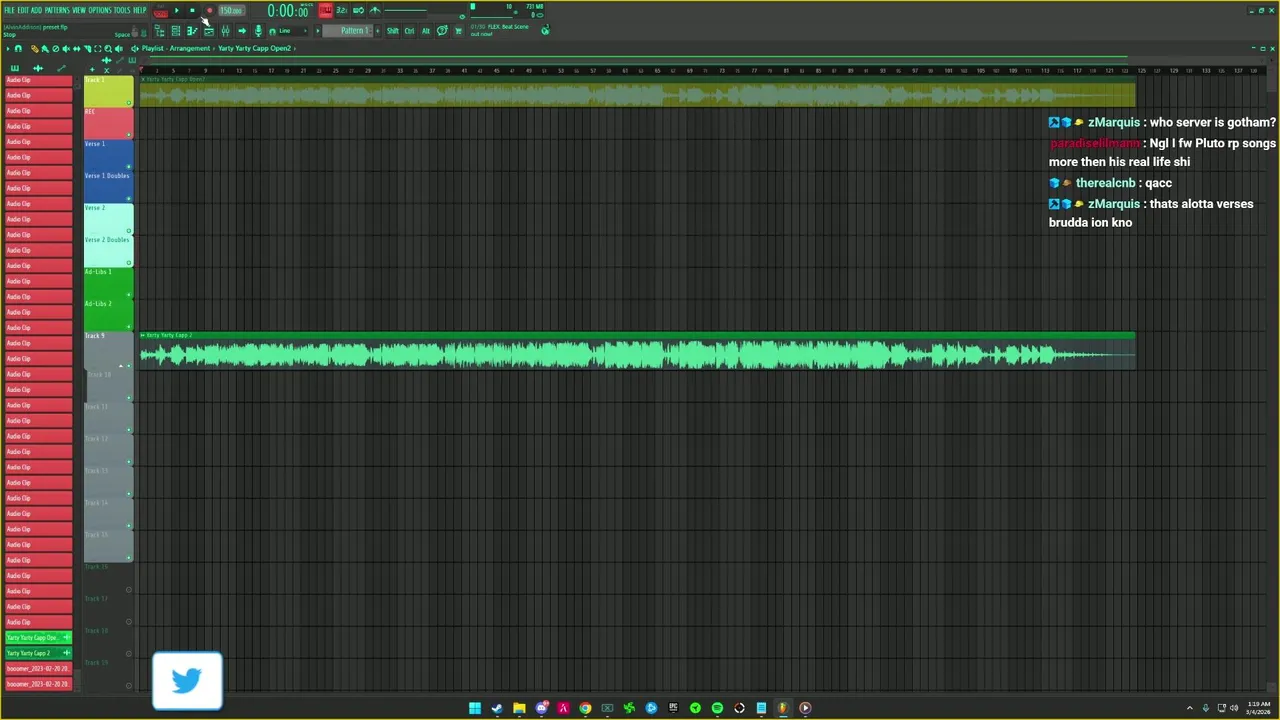This screenshot has width=1280, height=720.
Task: Toggle the metronome icon
Action: tap(375, 10)
